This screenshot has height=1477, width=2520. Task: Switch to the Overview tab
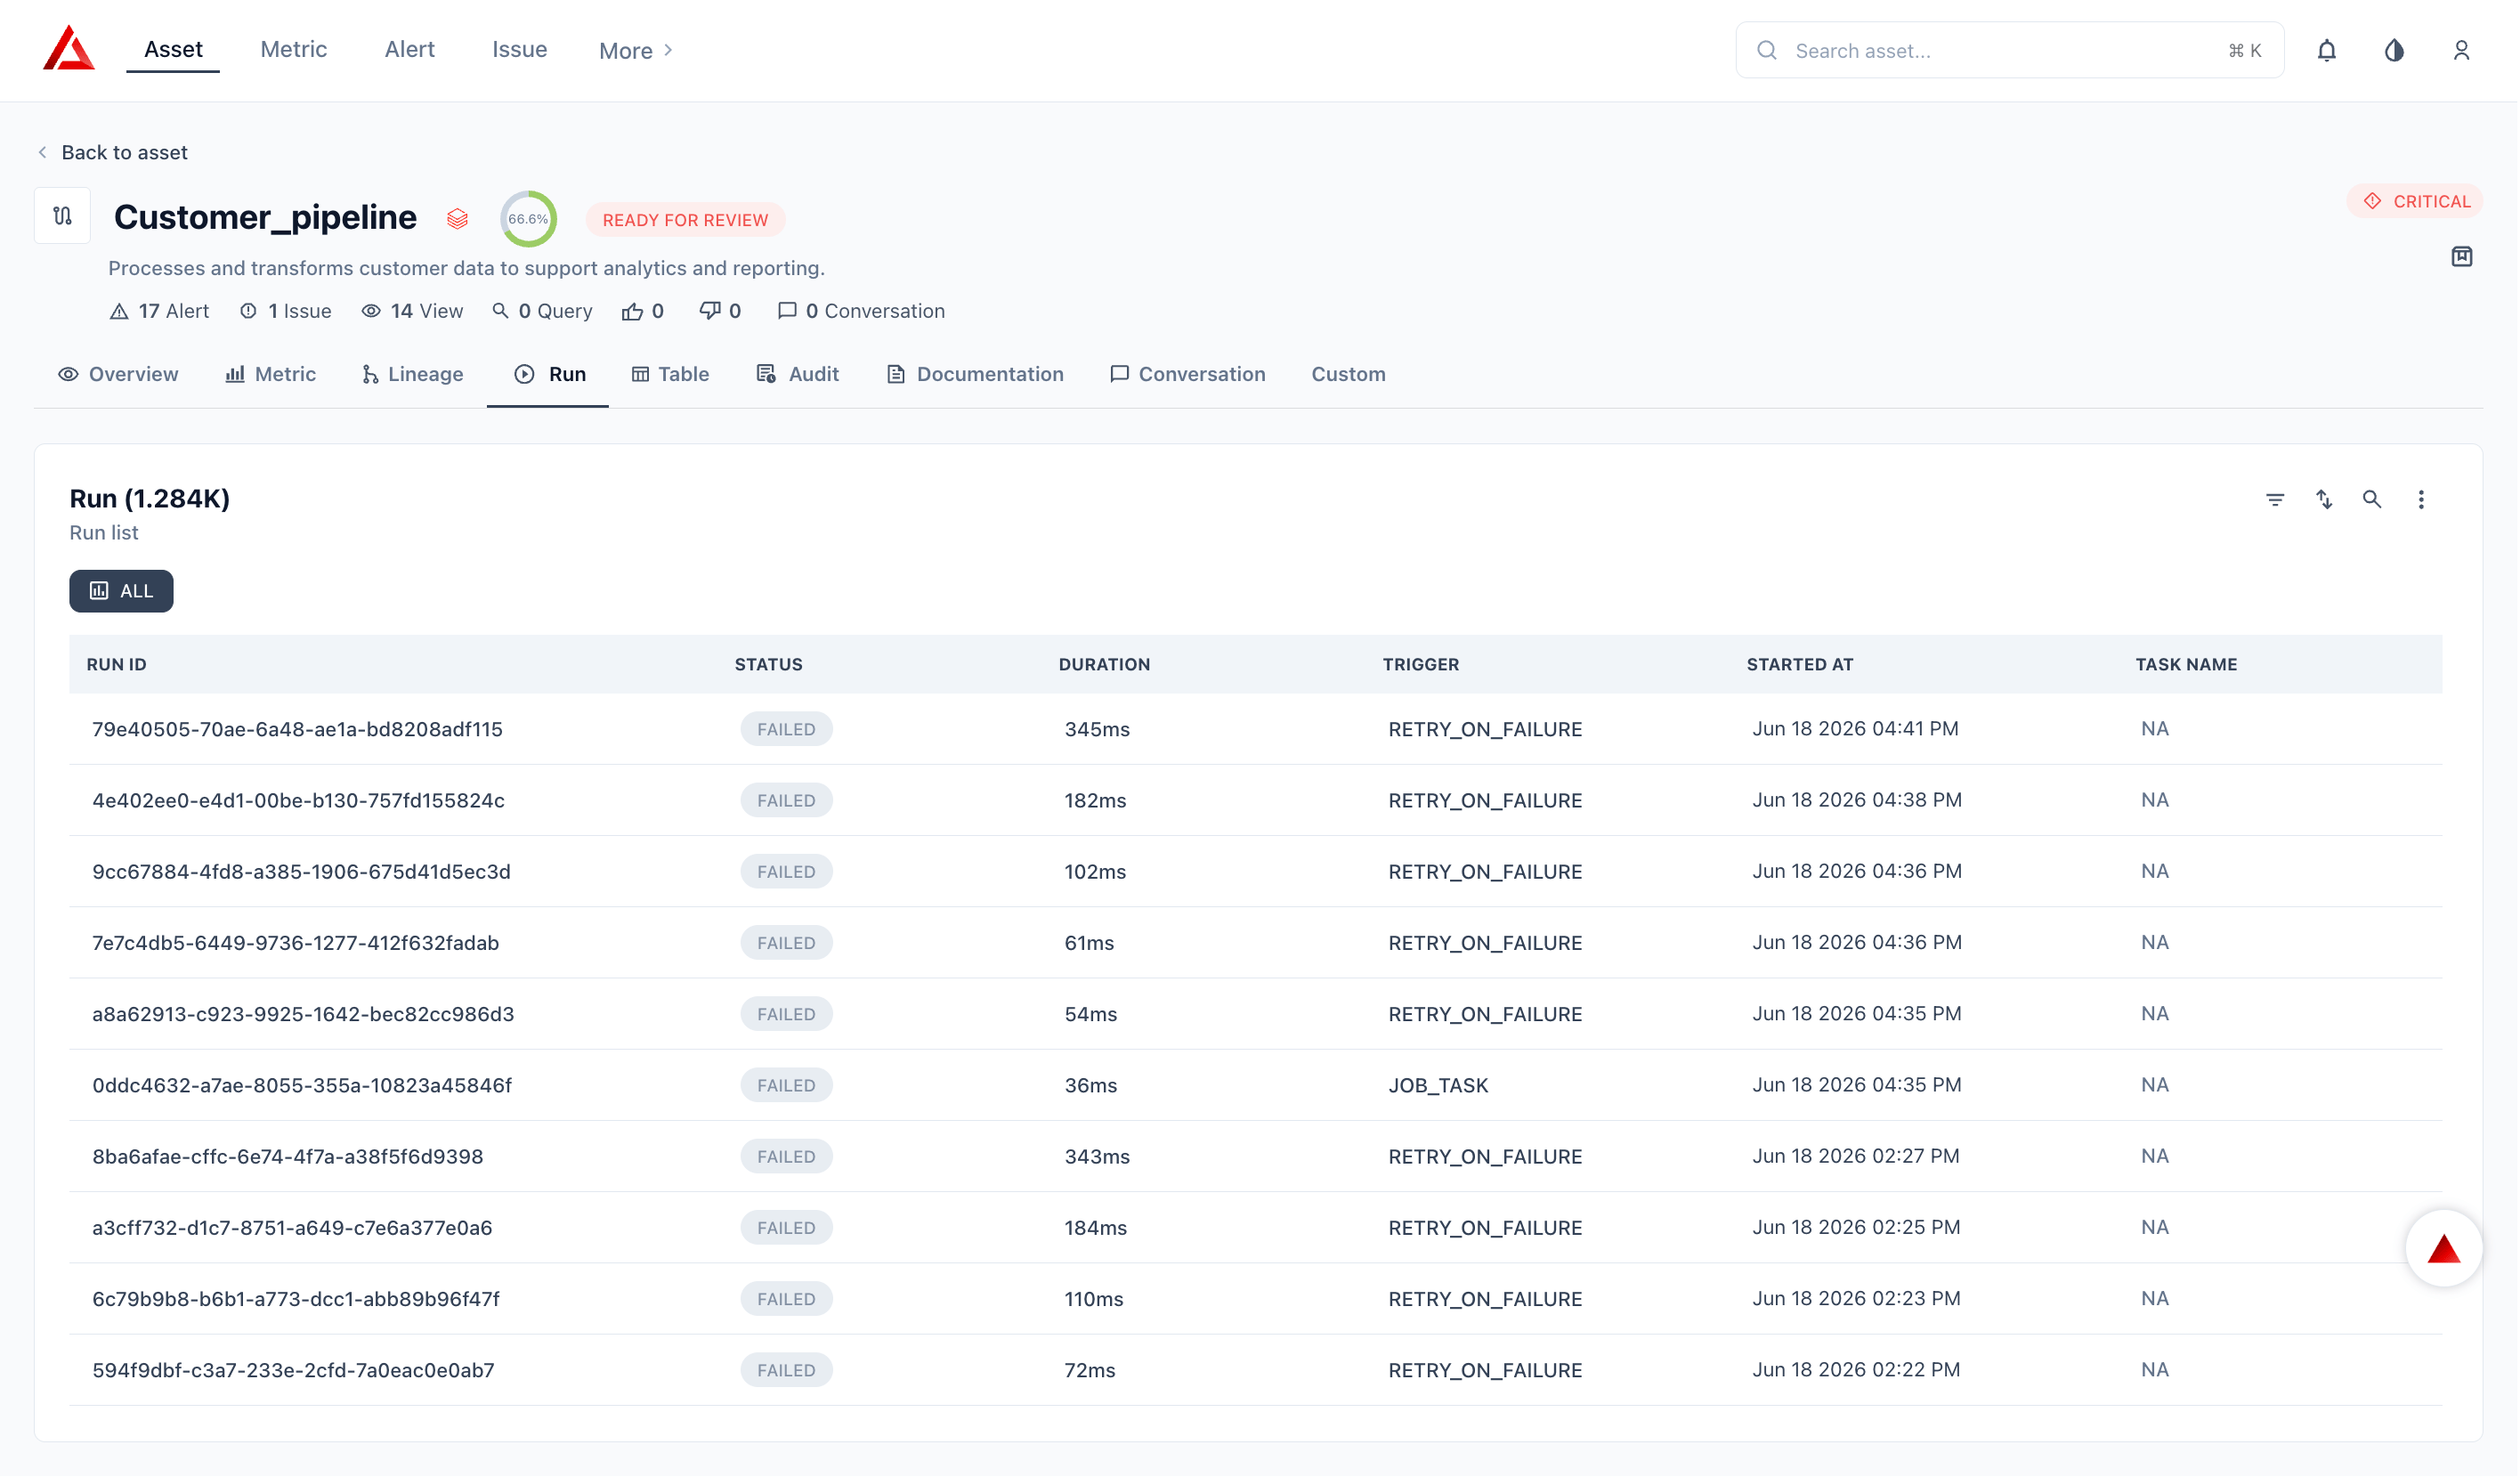[118, 374]
